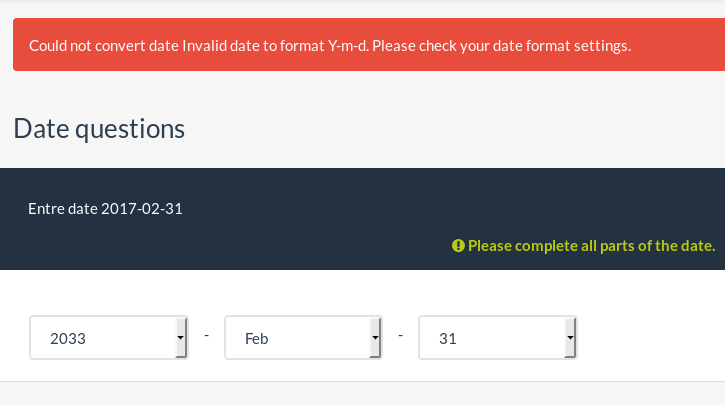This screenshot has height=405, width=725.
Task: Click the arrow on the month selector
Action: (374, 338)
